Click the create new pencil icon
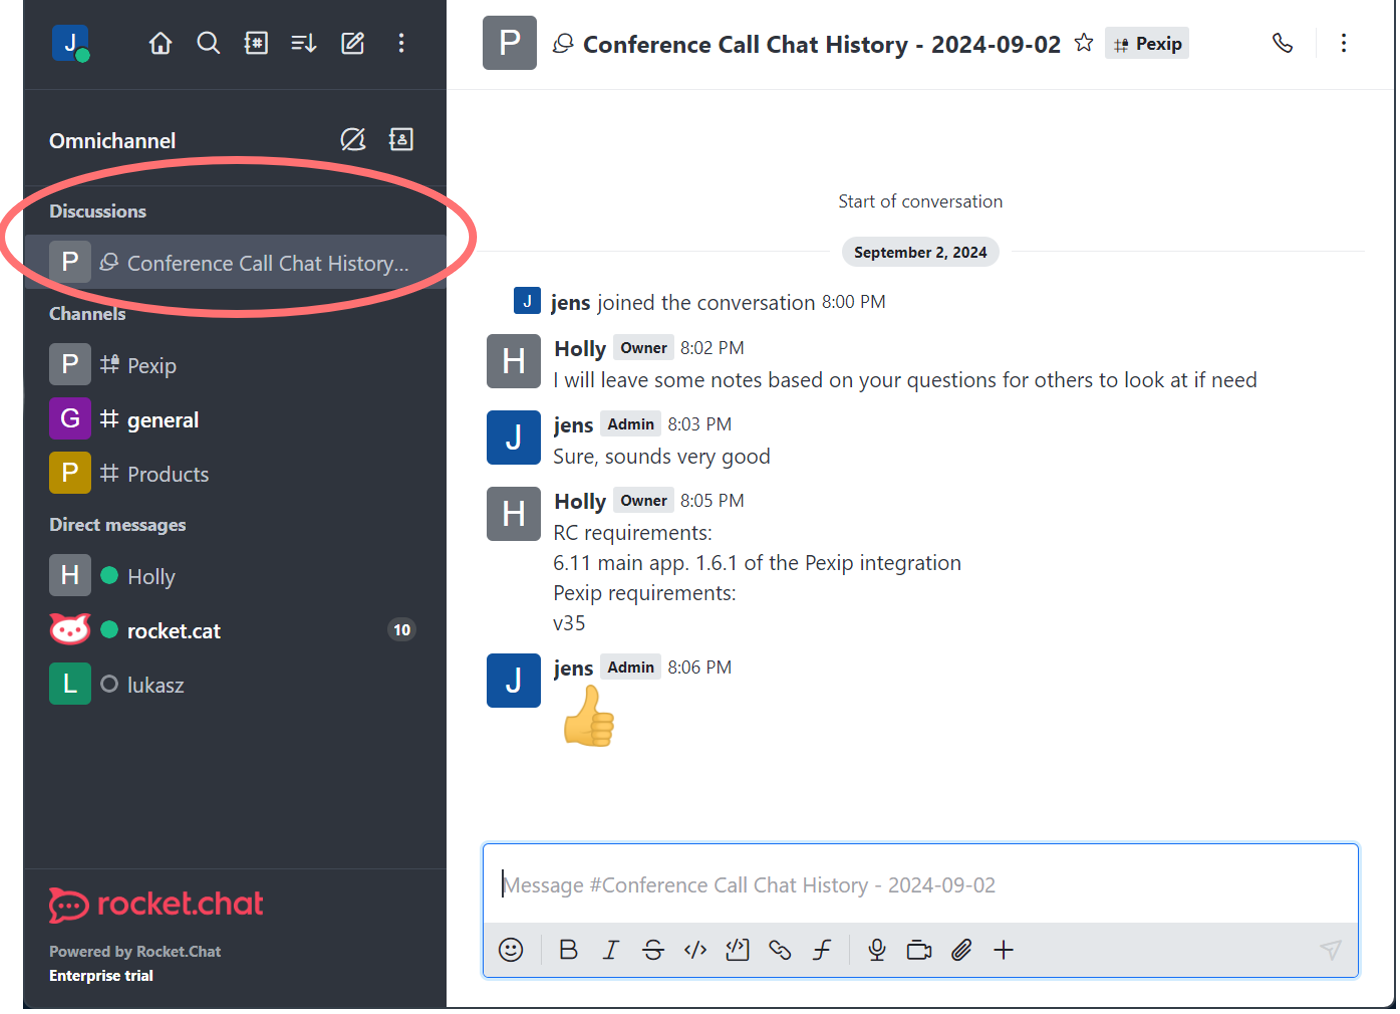This screenshot has height=1014, width=1400. (353, 43)
